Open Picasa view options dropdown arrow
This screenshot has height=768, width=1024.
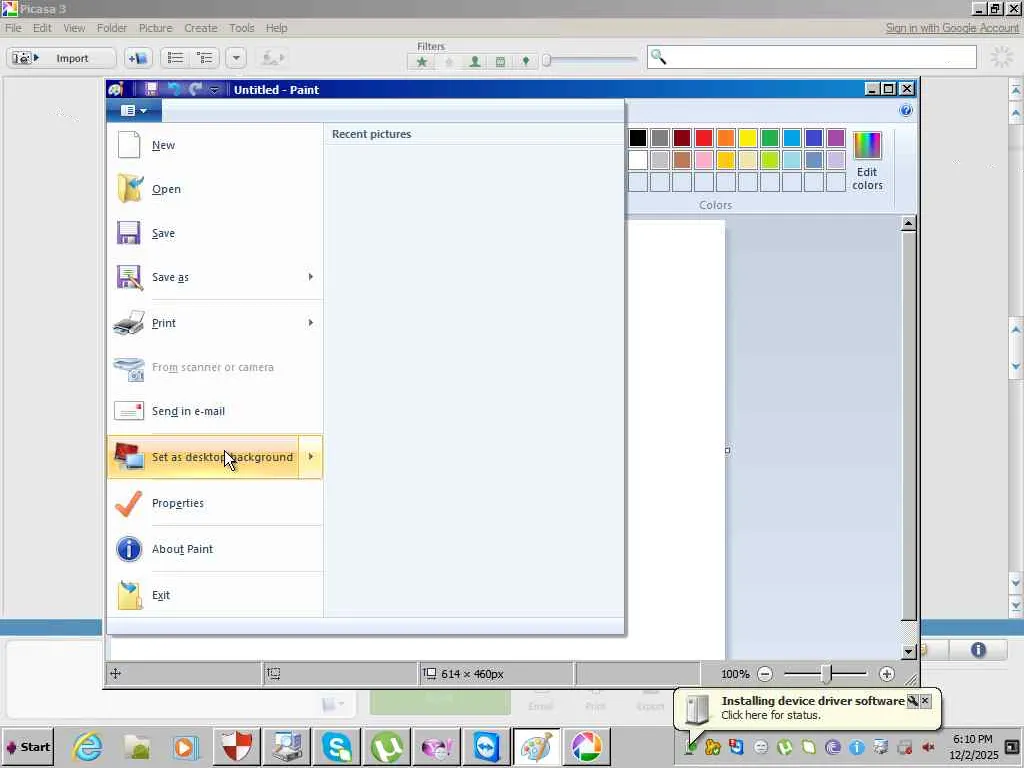tap(236, 58)
